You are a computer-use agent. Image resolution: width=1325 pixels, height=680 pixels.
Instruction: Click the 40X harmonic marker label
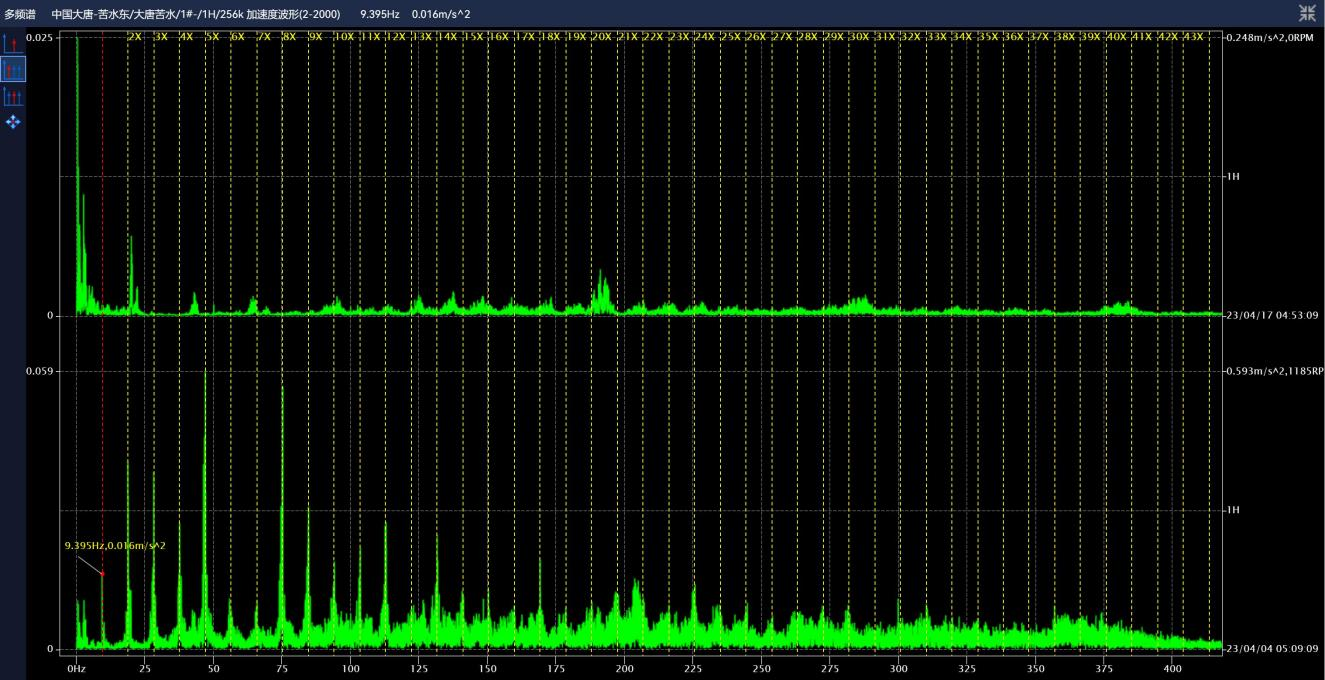(1116, 36)
